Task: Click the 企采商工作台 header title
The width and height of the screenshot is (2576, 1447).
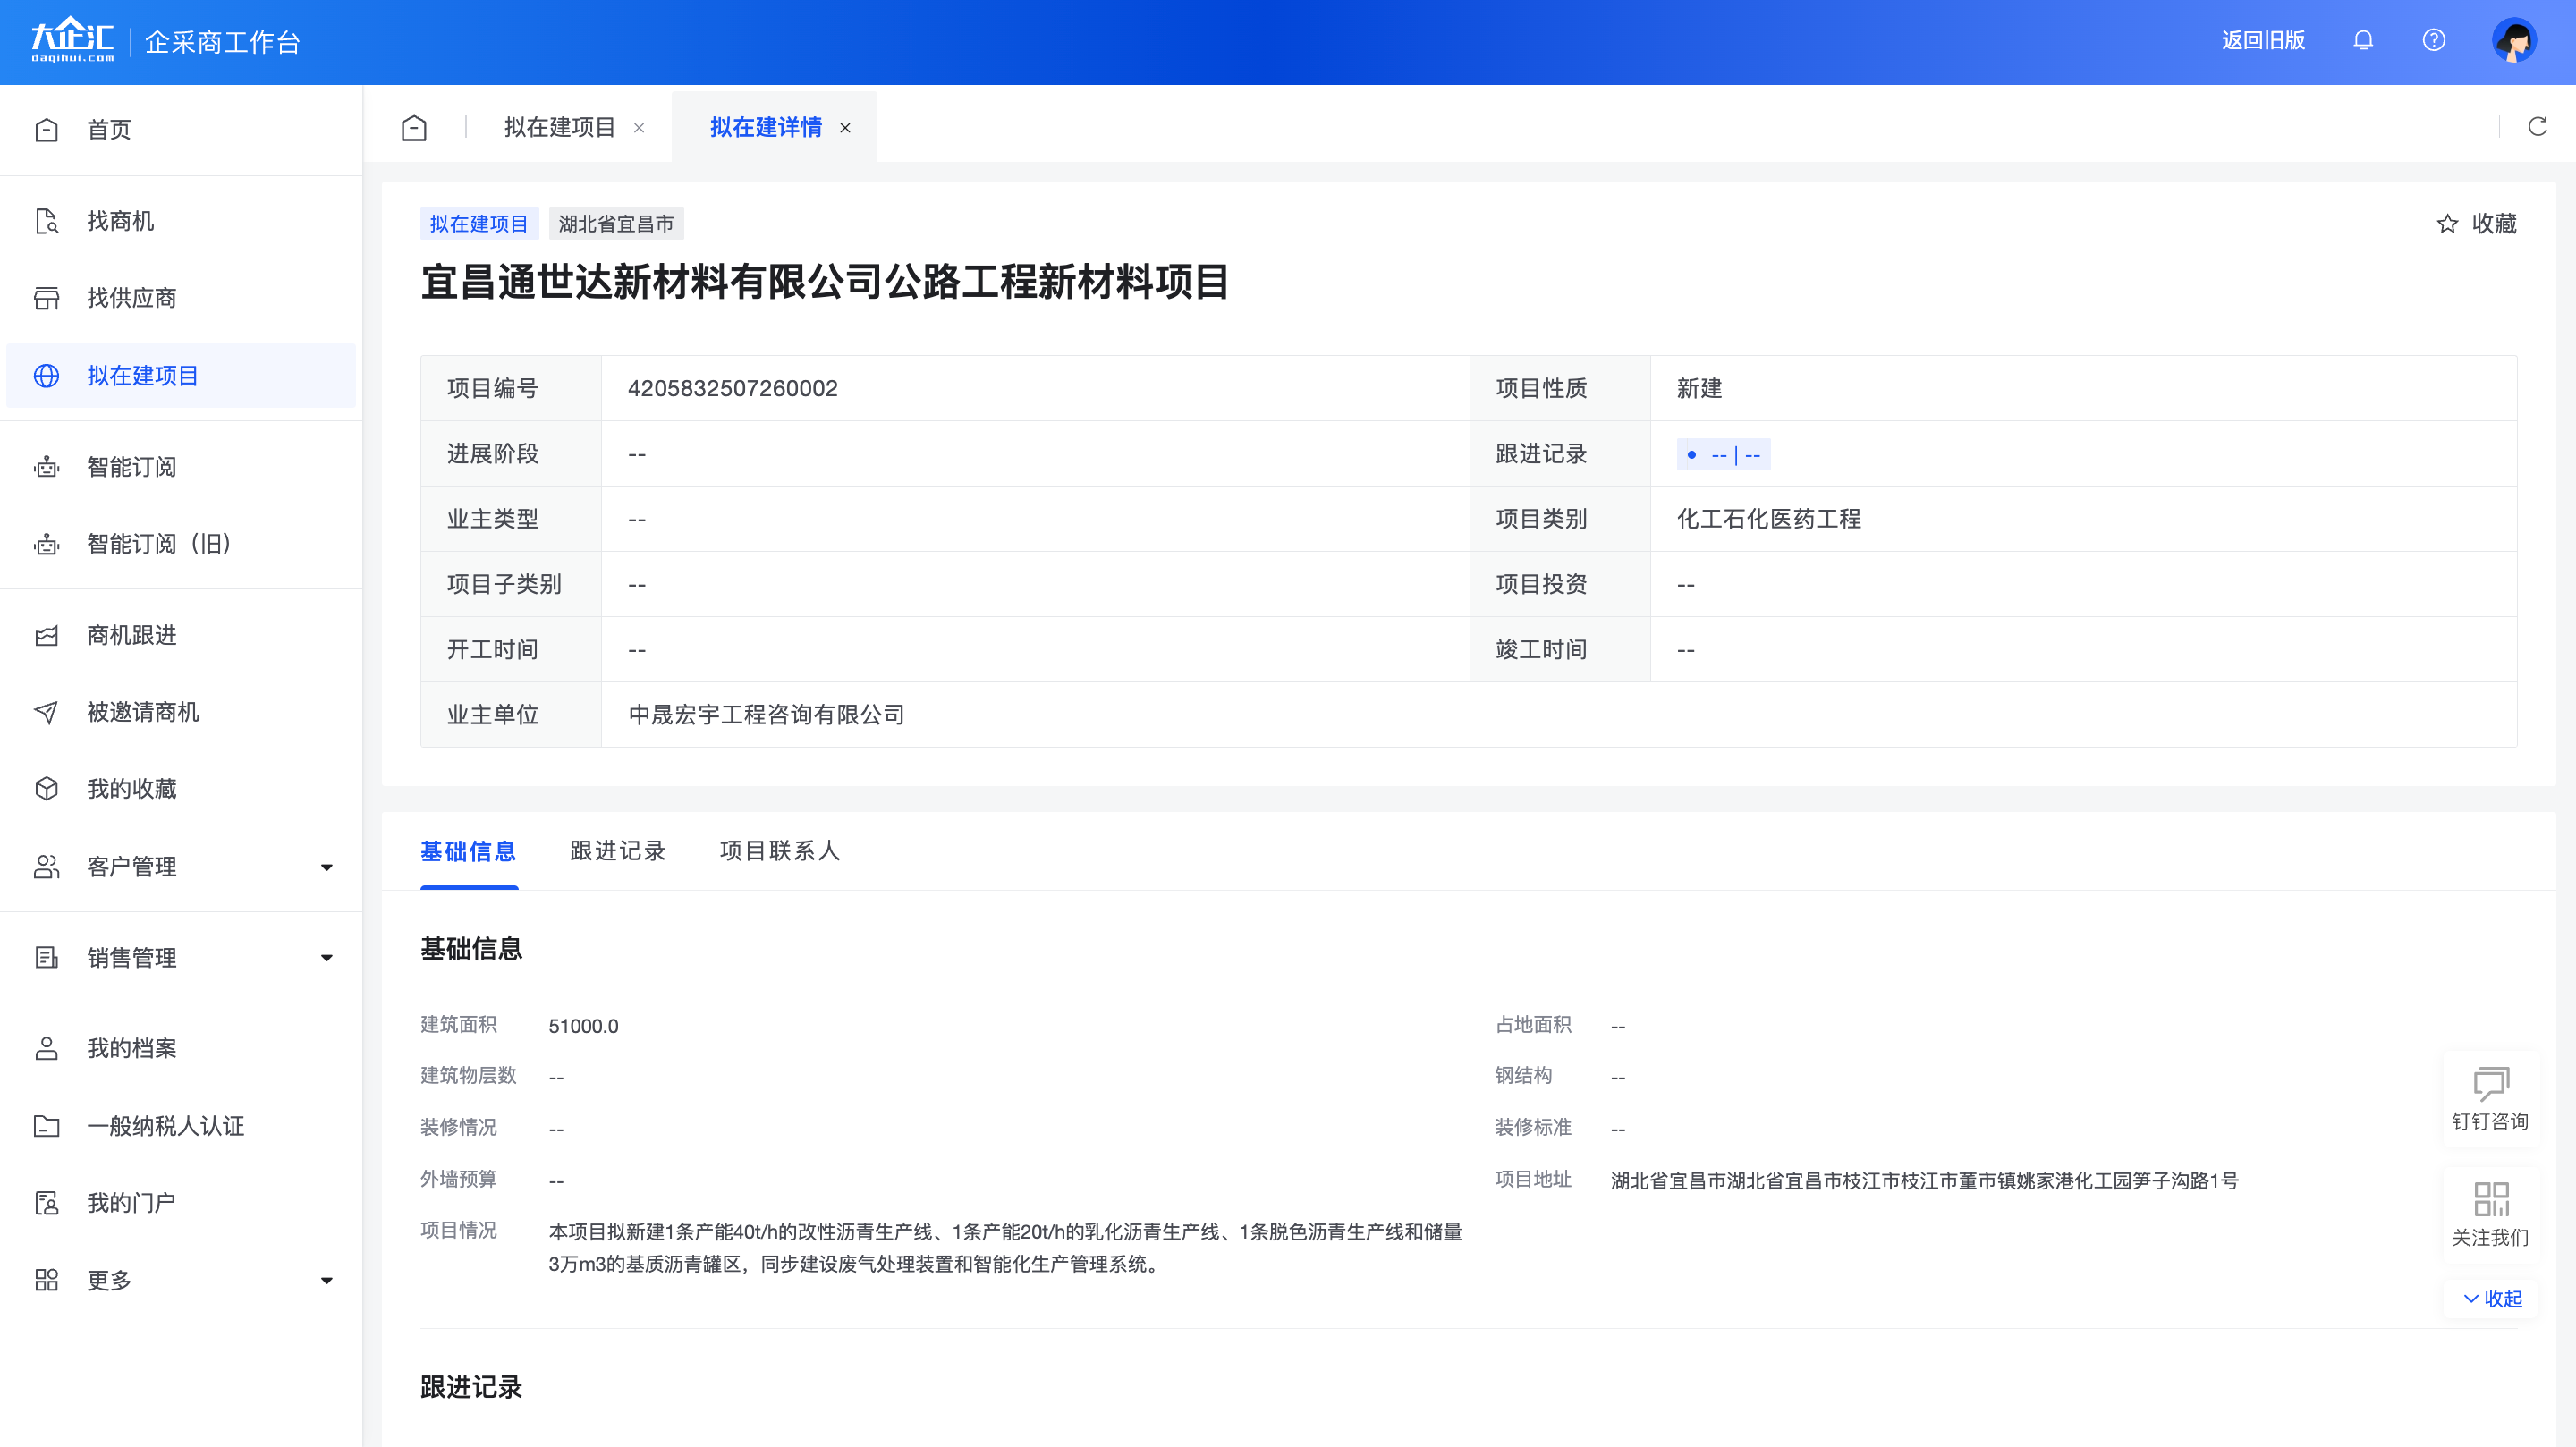Action: tap(222, 42)
